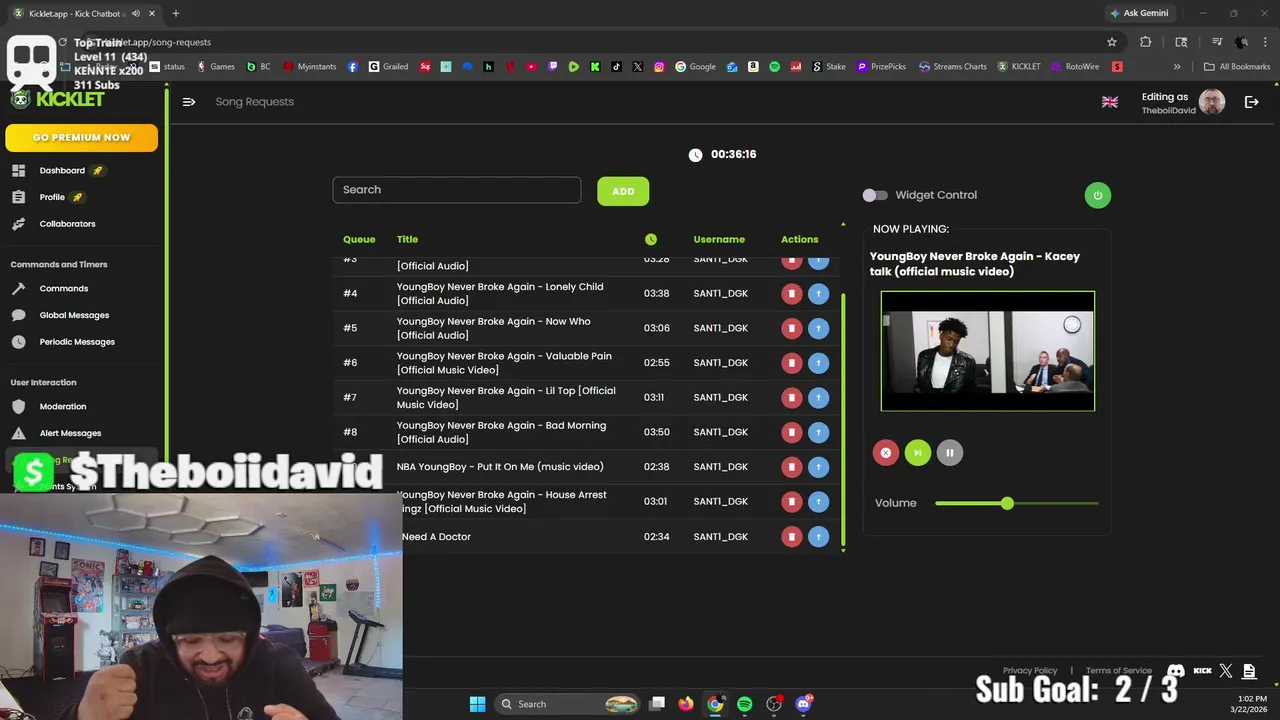
Task: Click GO PREMIUM NOW button
Action: point(81,137)
